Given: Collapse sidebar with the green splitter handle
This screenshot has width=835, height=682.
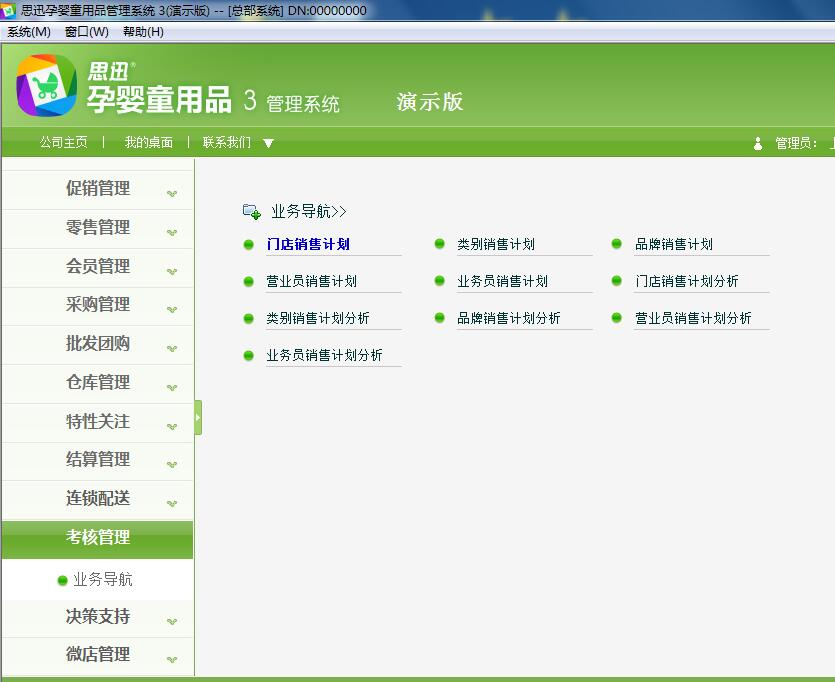Looking at the screenshot, I should (x=198, y=417).
